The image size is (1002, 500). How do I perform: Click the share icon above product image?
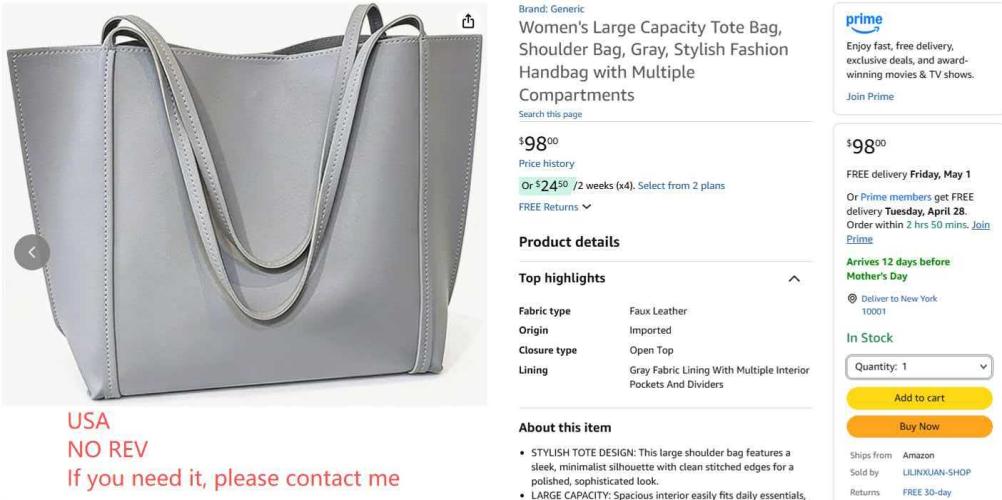click(468, 20)
